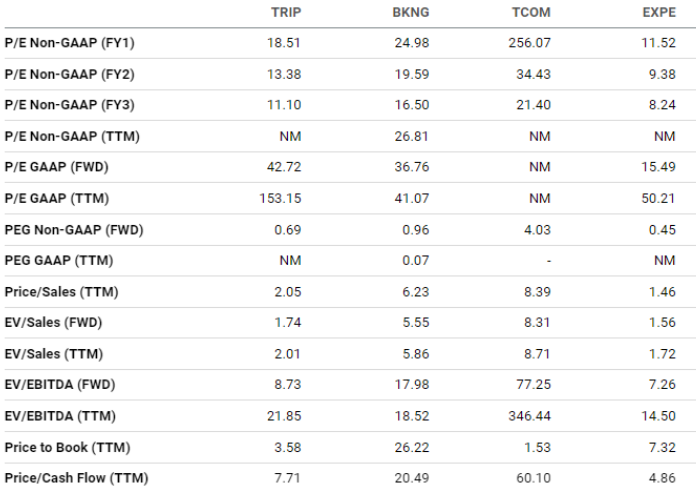This screenshot has width=697, height=497.
Task: Click the EXPE column header
Action: (659, 12)
